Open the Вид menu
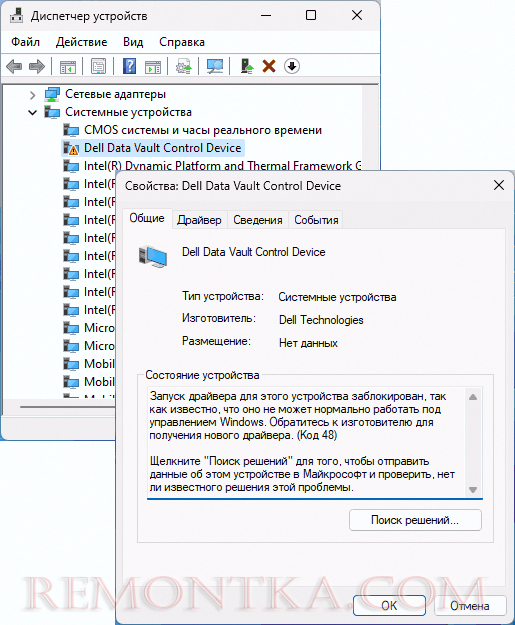Image resolution: width=515 pixels, height=625 pixels. [x=133, y=42]
